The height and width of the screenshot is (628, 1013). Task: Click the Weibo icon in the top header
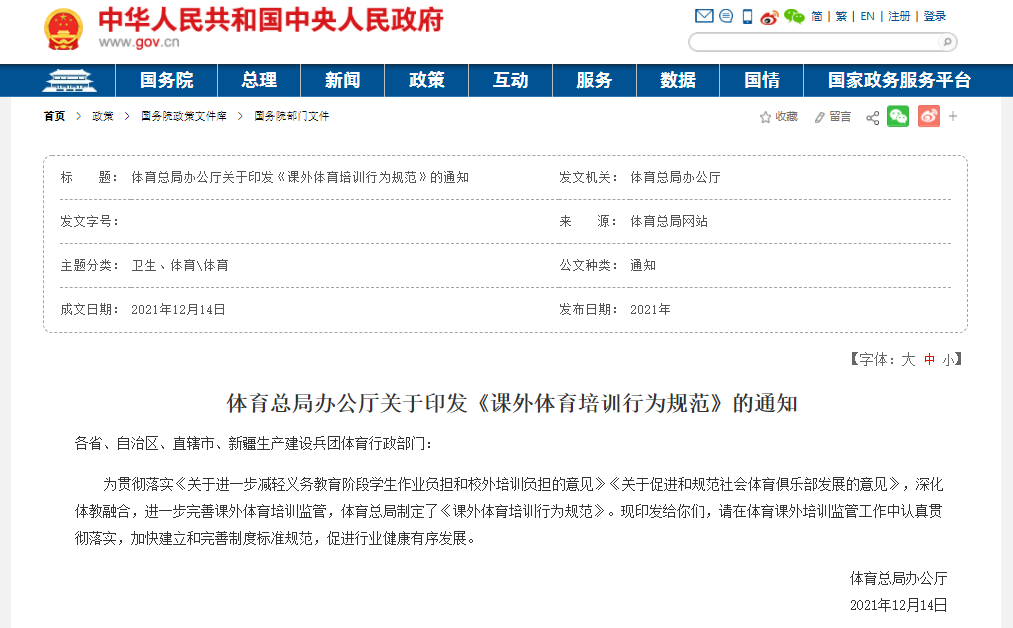(x=769, y=16)
